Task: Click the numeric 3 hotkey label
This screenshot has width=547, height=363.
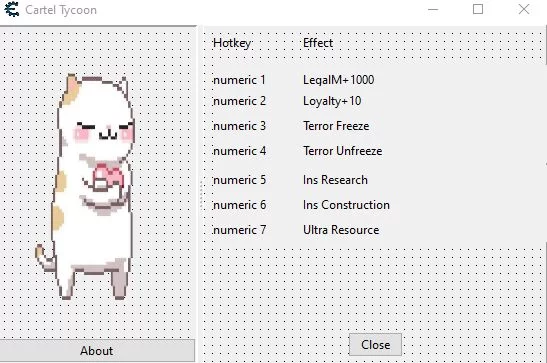Action: click(239, 126)
